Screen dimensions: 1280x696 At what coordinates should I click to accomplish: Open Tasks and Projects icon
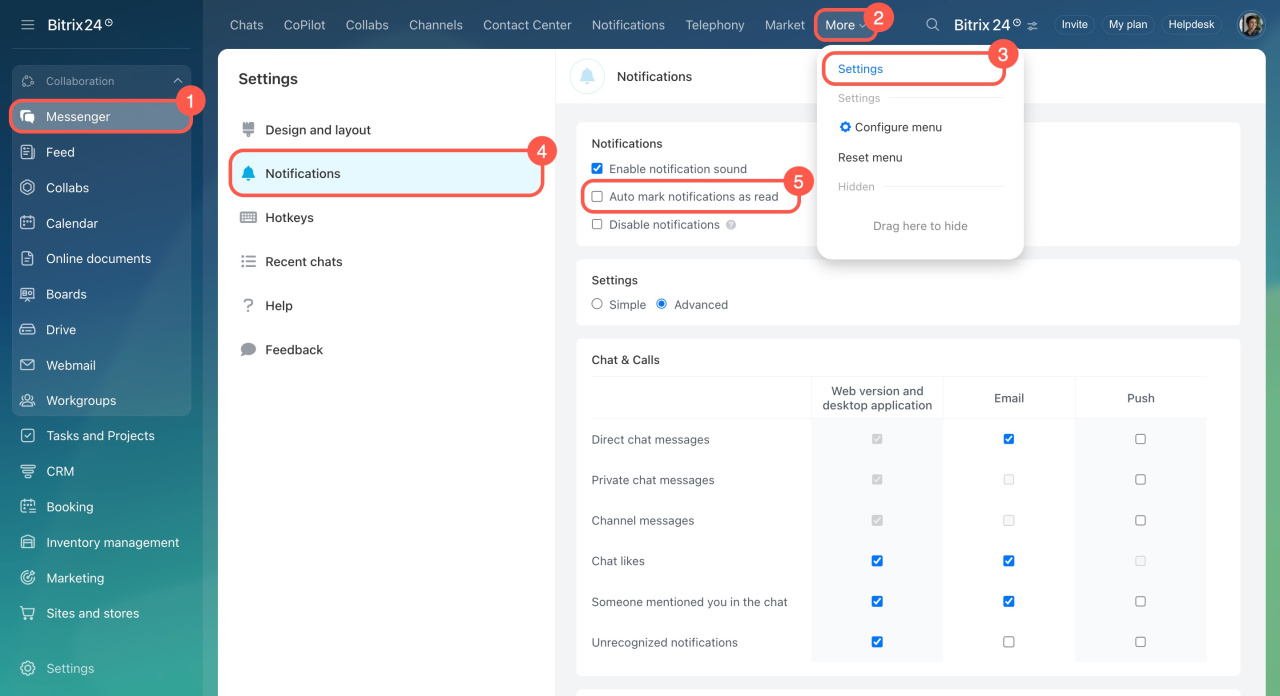(x=28, y=436)
